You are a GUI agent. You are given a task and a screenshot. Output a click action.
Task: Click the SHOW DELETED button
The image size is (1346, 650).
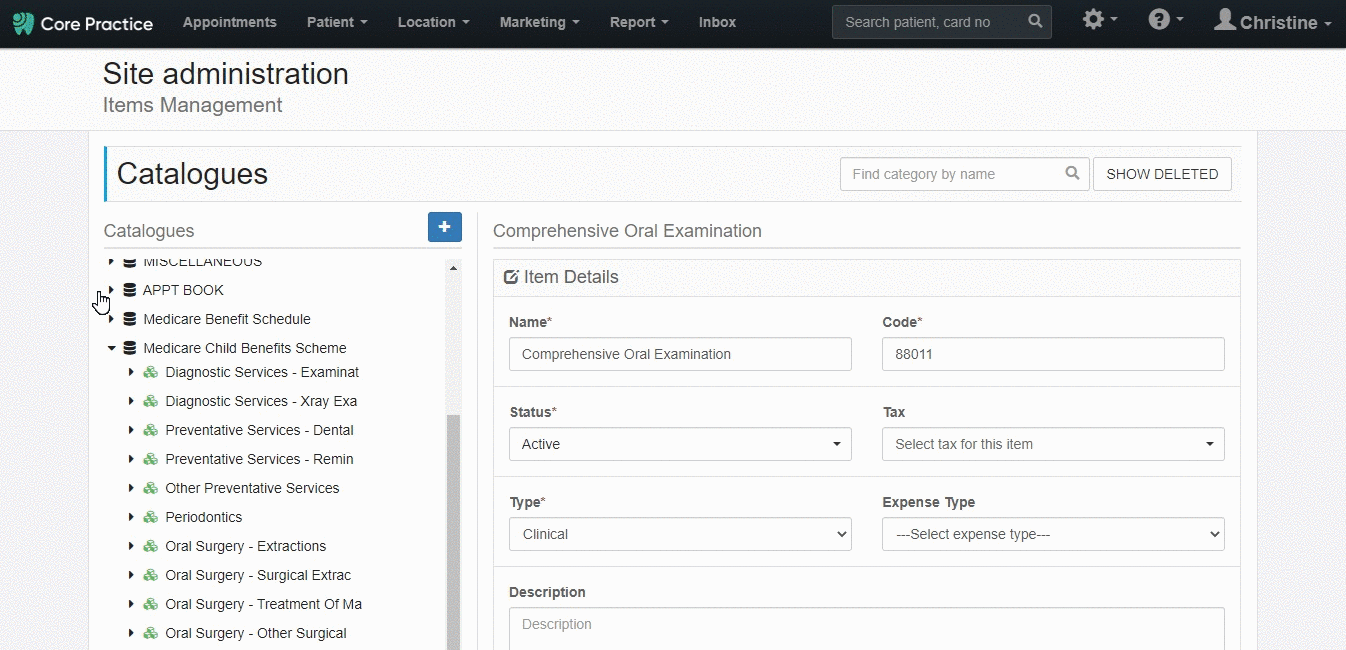[1162, 174]
